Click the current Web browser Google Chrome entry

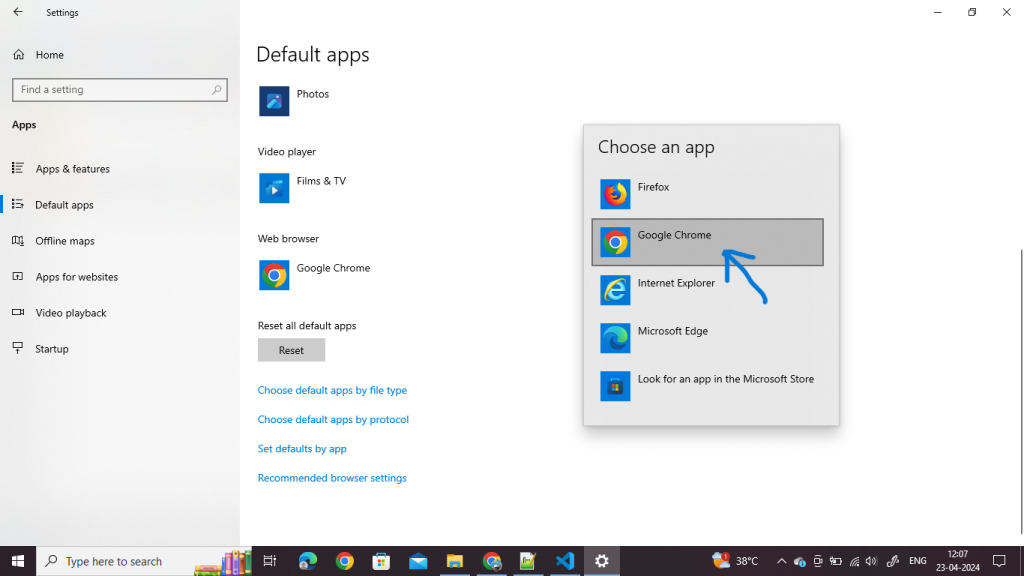tap(315, 275)
